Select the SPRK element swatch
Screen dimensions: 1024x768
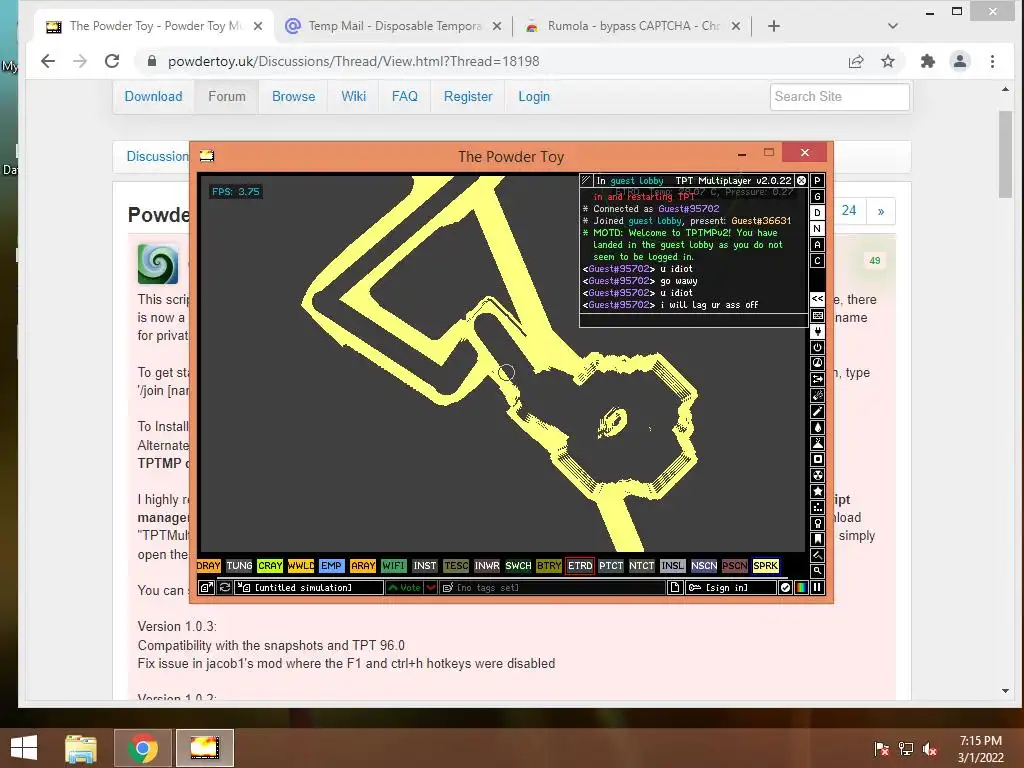click(x=765, y=566)
